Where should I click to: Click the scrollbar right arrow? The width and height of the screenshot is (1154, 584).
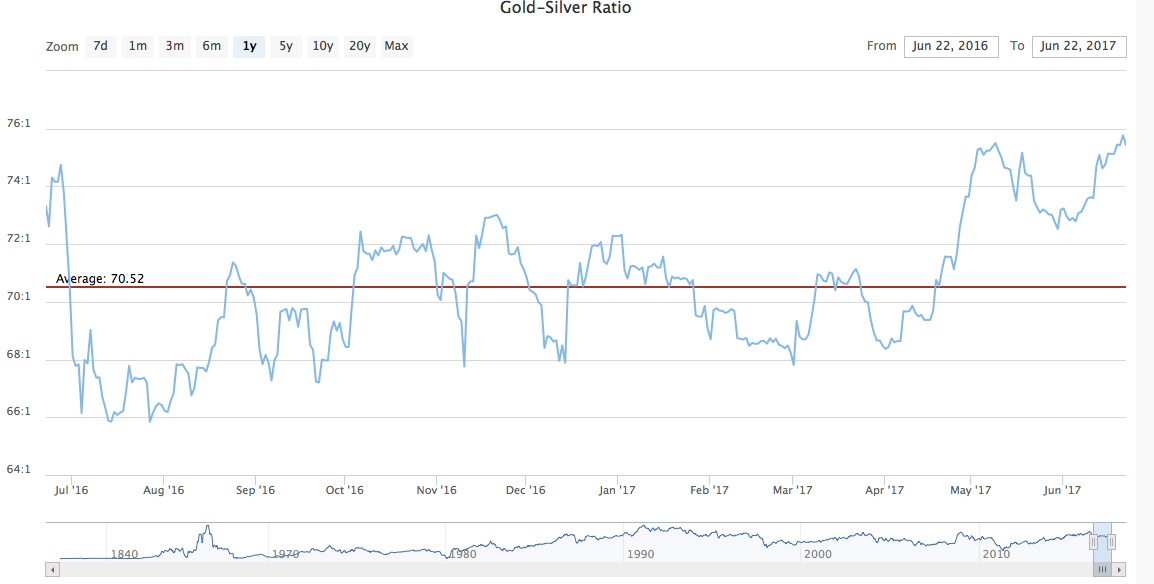pyautogui.click(x=1120, y=569)
